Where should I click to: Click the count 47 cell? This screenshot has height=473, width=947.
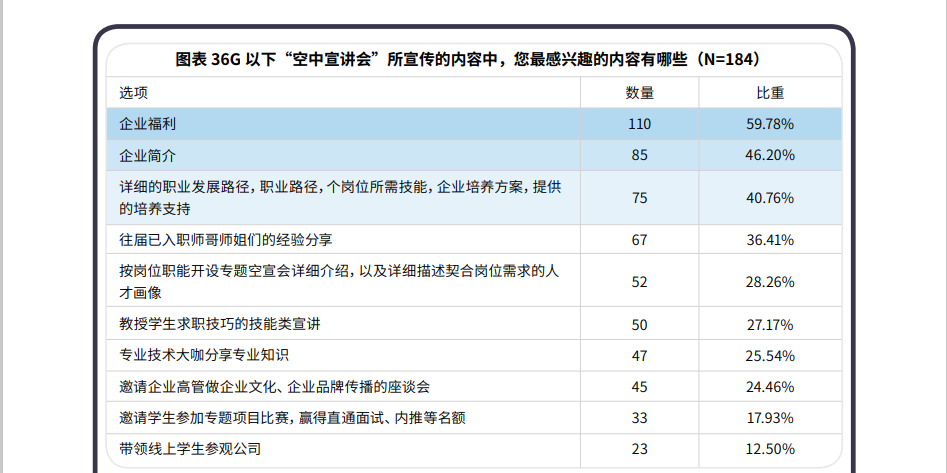[x=640, y=356]
